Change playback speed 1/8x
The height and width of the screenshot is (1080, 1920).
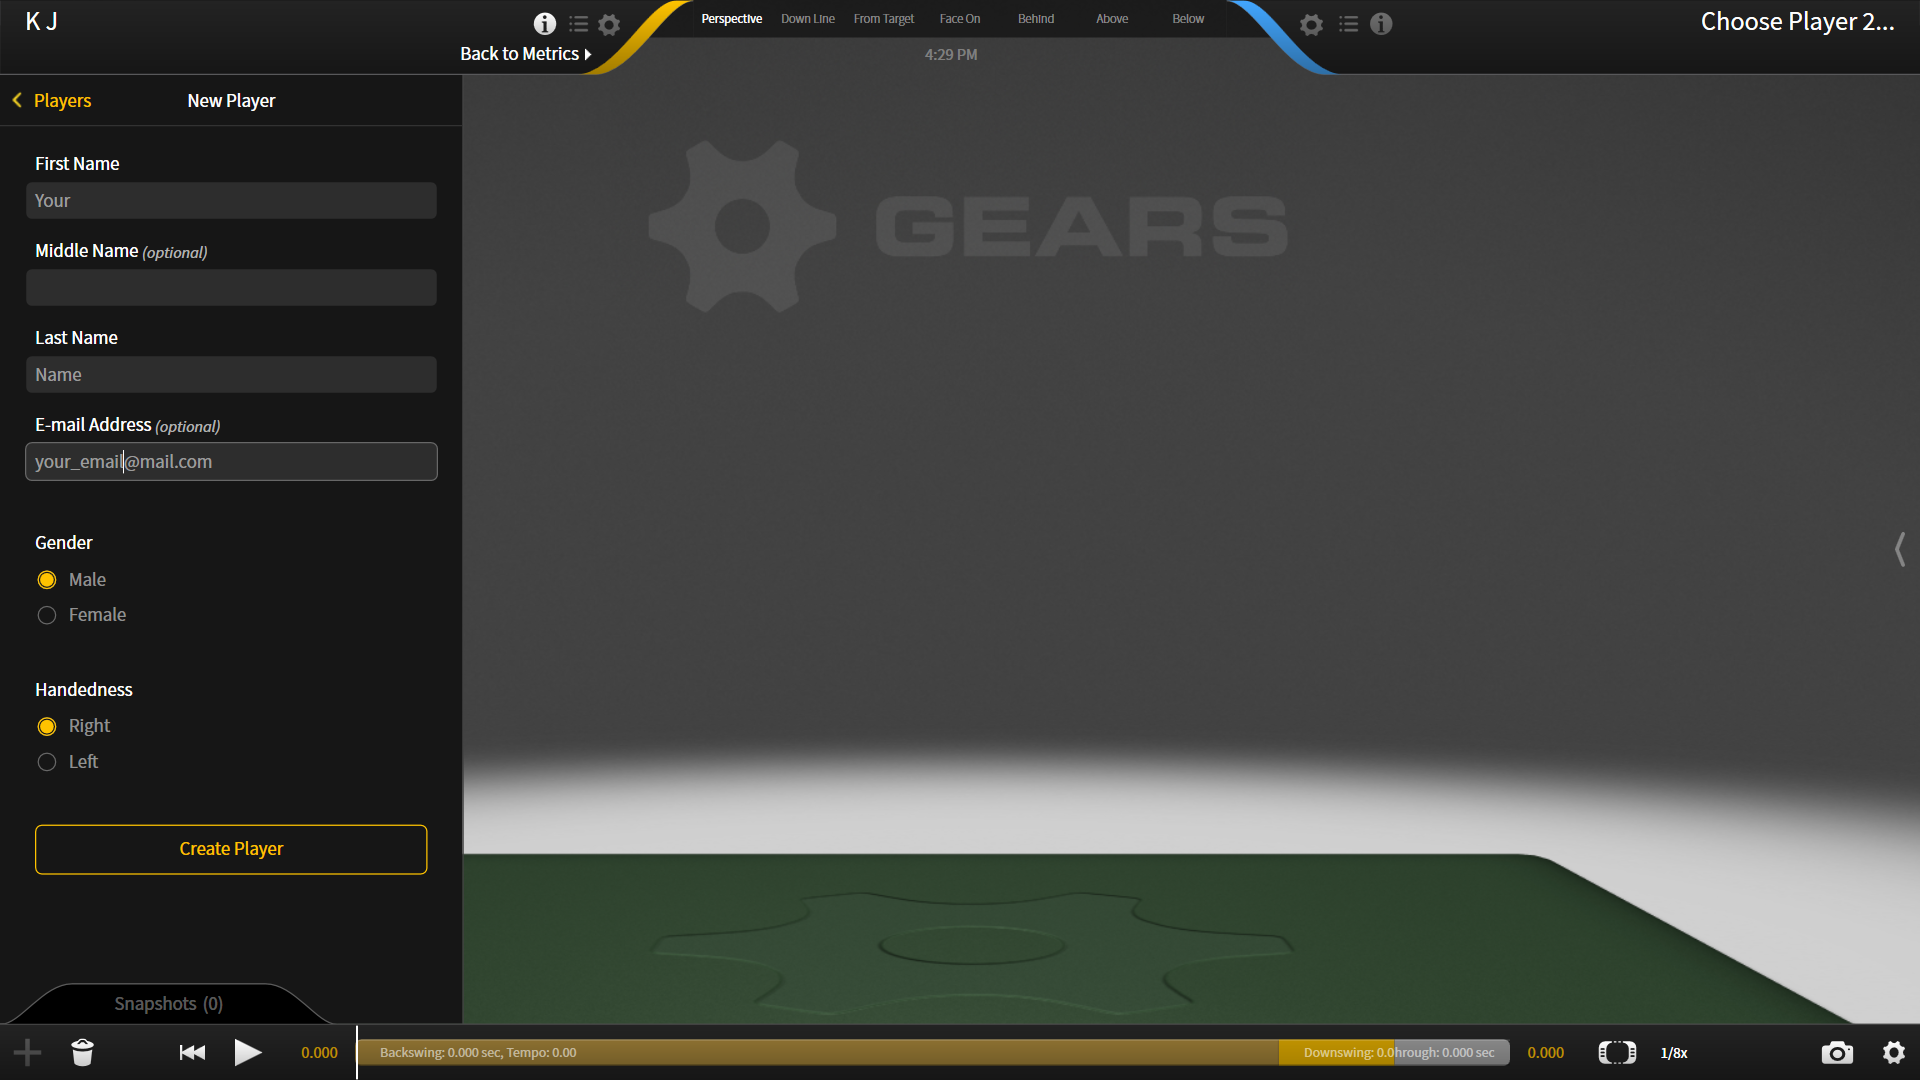click(1674, 1053)
